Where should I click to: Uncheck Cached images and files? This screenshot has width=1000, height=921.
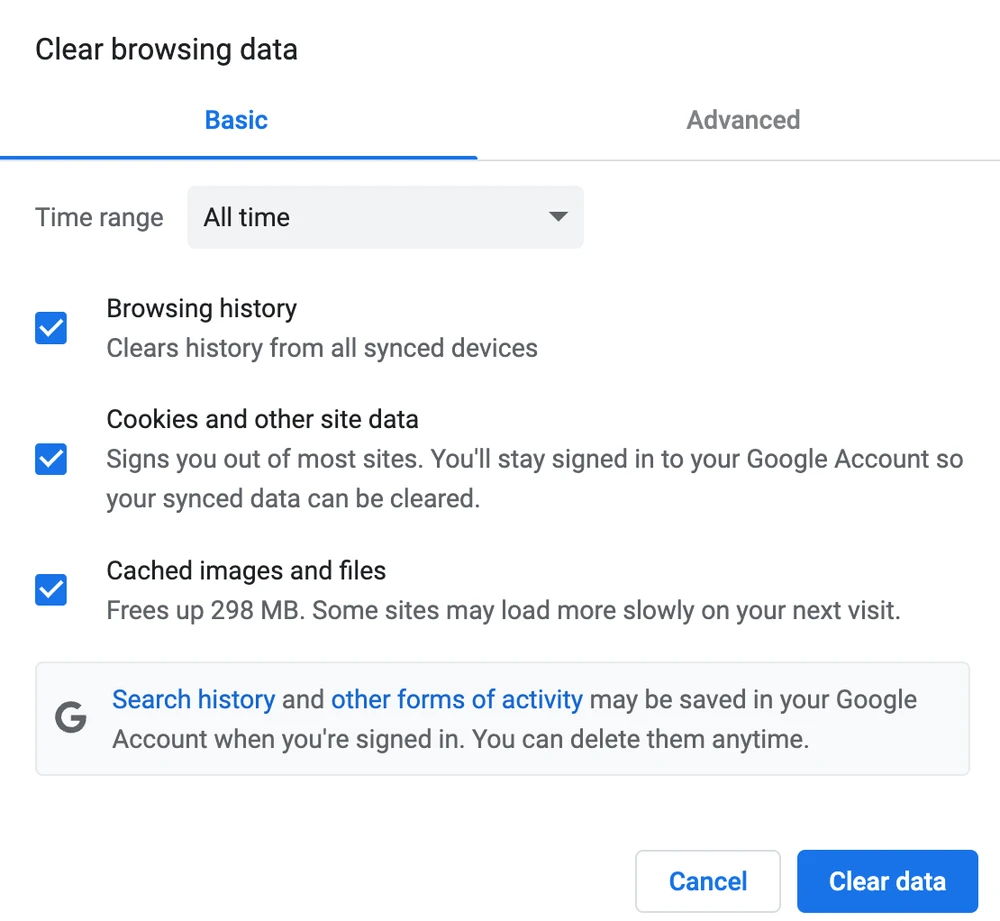(x=50, y=589)
